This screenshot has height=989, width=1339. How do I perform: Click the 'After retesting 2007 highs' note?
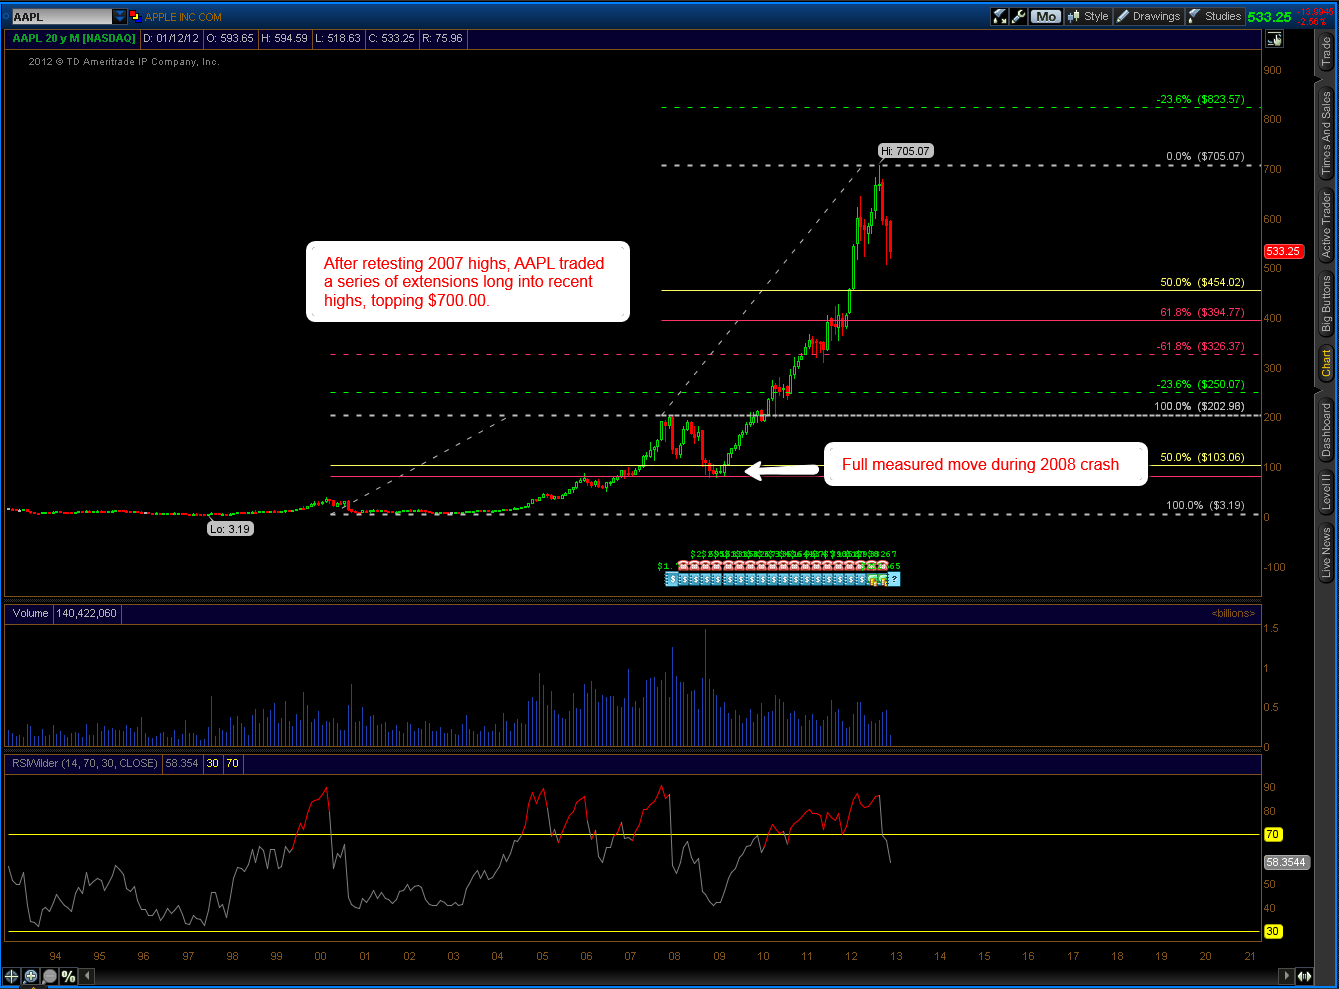pos(468,282)
